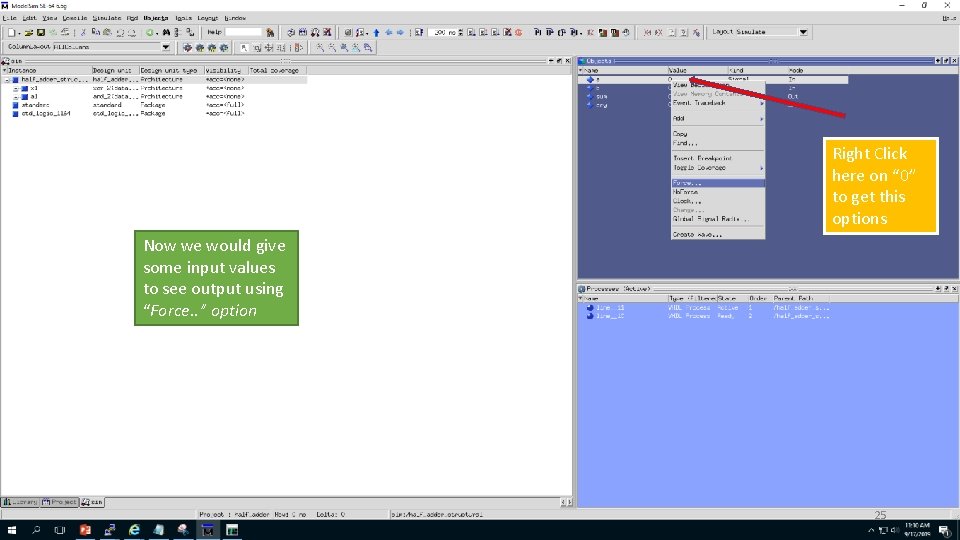The image size is (960, 540).
Task: Choose Insert Breakpoint from the context menu
Action: coord(718,158)
